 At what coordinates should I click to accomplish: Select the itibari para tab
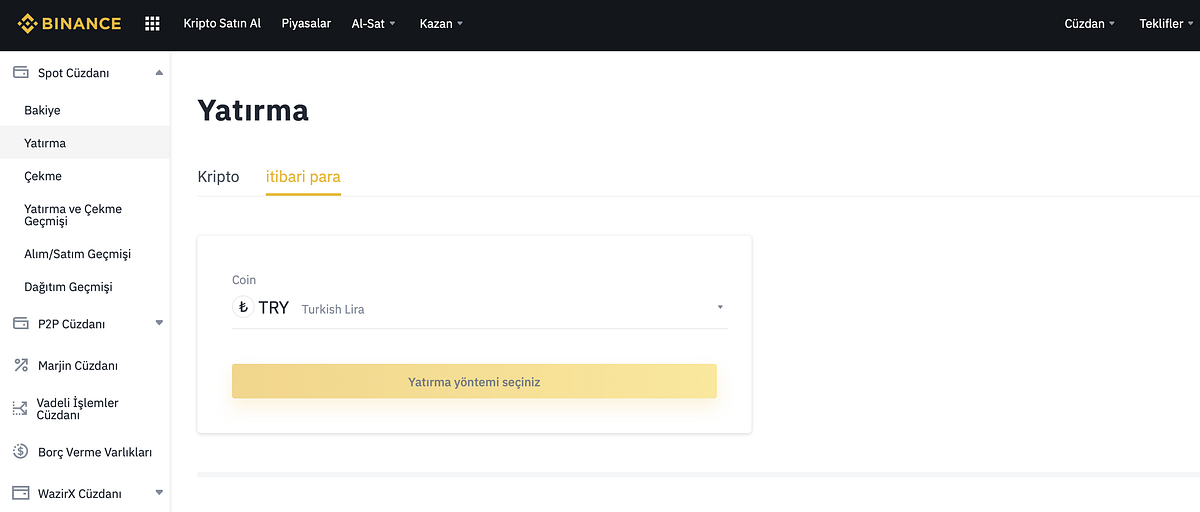[x=303, y=176]
